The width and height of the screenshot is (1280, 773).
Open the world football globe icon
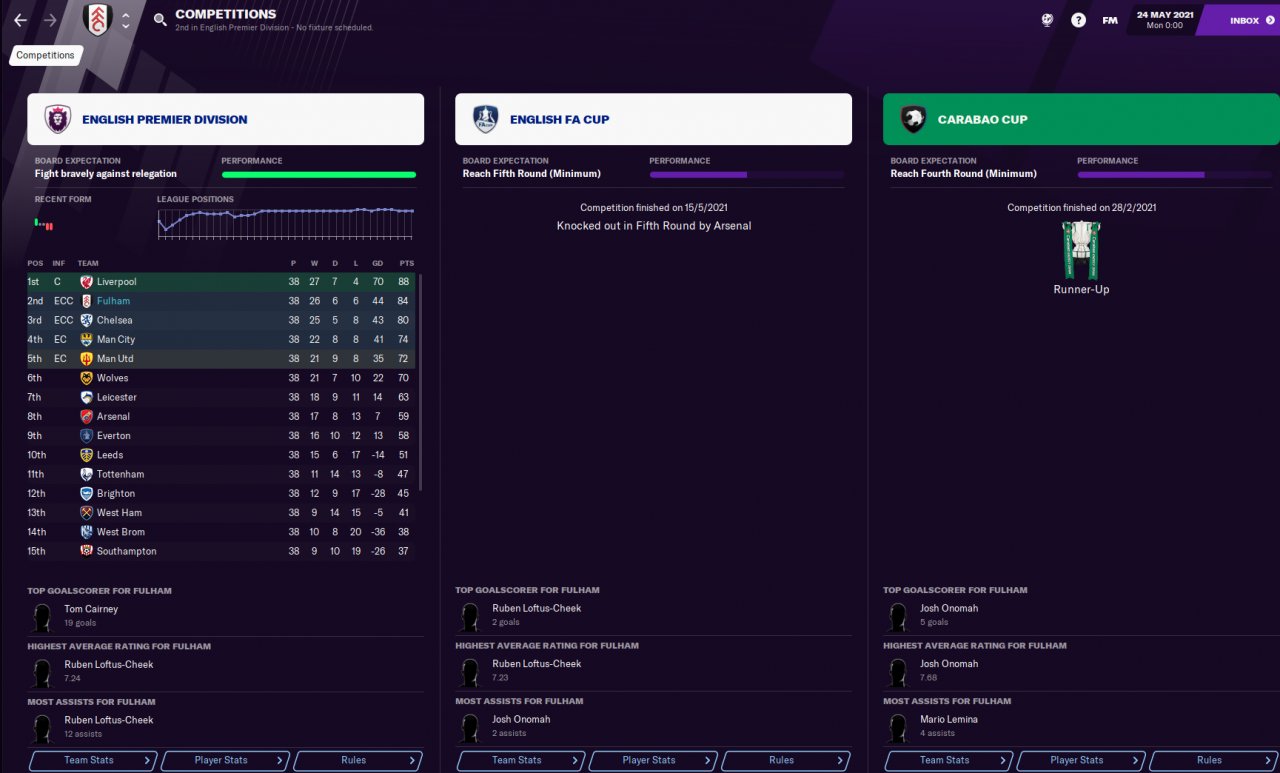1047,20
